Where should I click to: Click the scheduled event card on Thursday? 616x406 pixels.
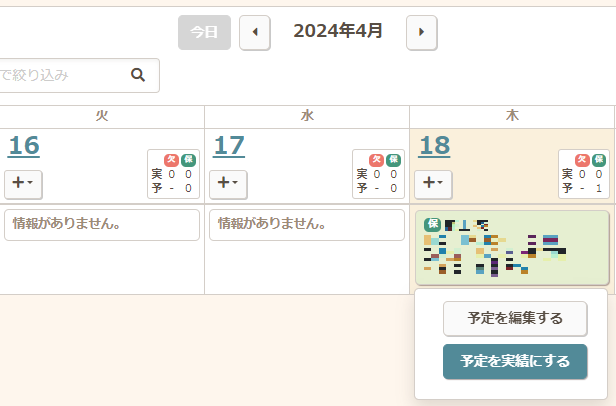511,248
